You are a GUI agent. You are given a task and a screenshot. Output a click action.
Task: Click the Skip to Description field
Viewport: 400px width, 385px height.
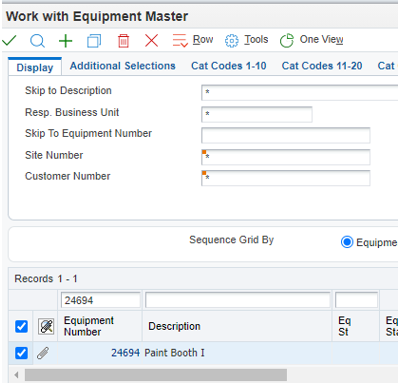[299, 92]
